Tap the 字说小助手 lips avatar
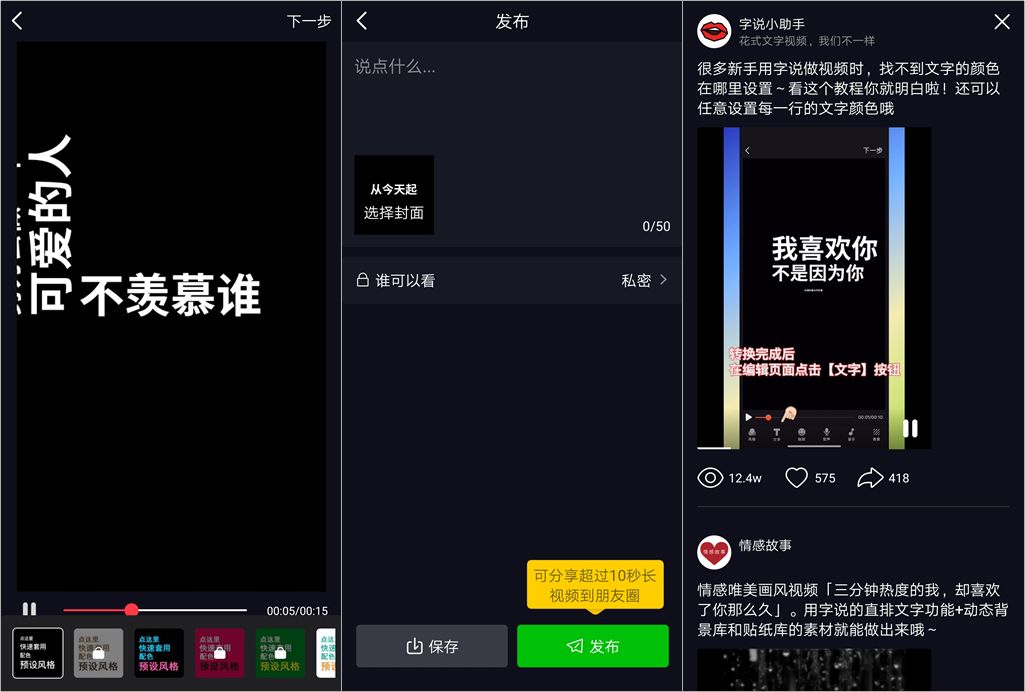Screen dimensions: 1025x692 [x=712, y=28]
